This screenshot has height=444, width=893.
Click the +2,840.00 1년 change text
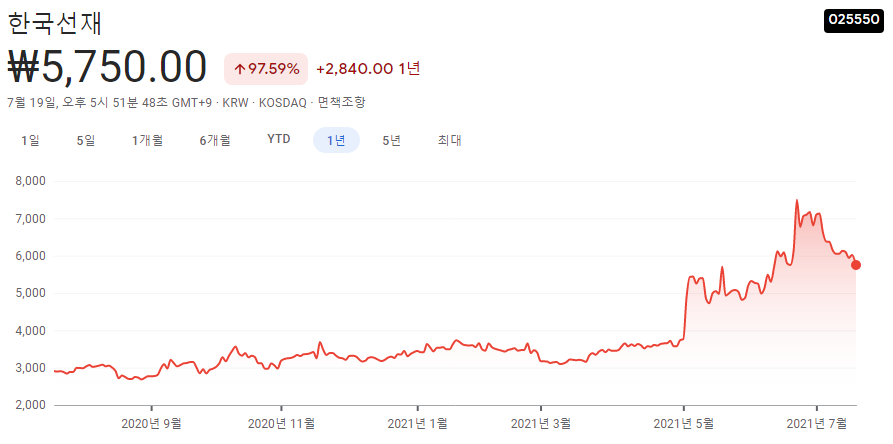(368, 69)
